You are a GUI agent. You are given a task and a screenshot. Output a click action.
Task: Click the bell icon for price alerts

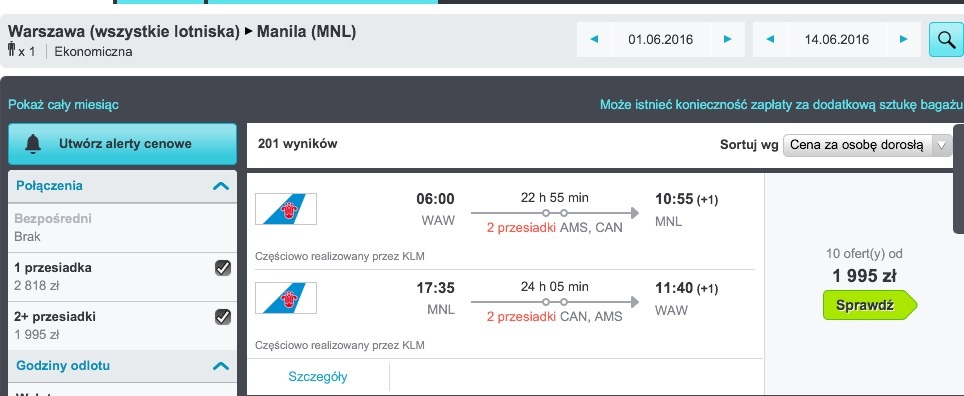tap(33, 144)
